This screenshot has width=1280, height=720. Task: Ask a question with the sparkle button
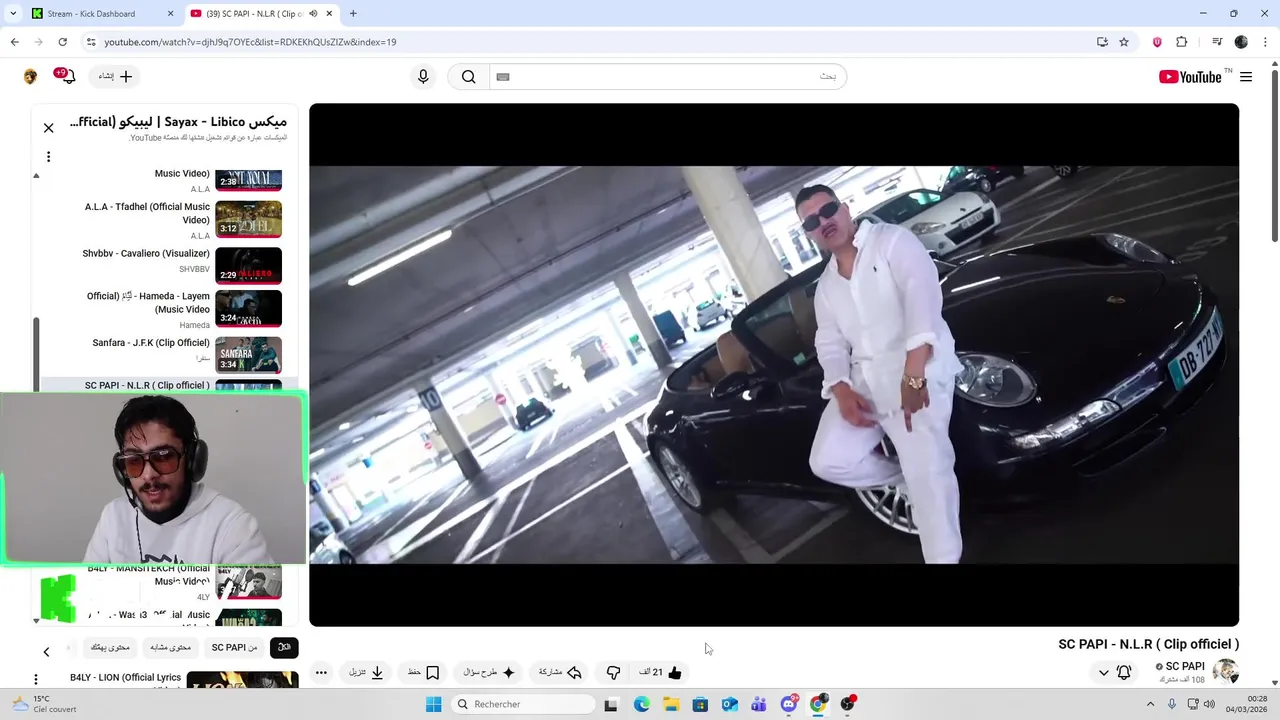(x=489, y=673)
